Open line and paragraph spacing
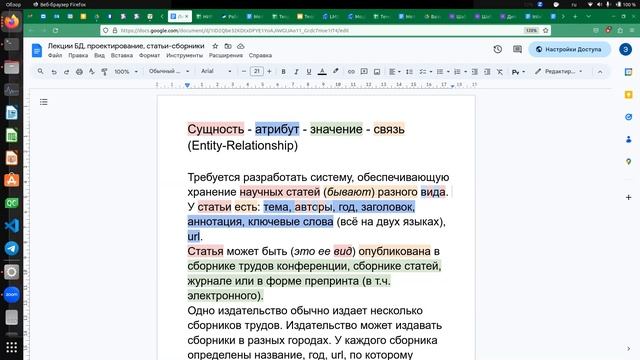640x360 pixels. pos(409,71)
